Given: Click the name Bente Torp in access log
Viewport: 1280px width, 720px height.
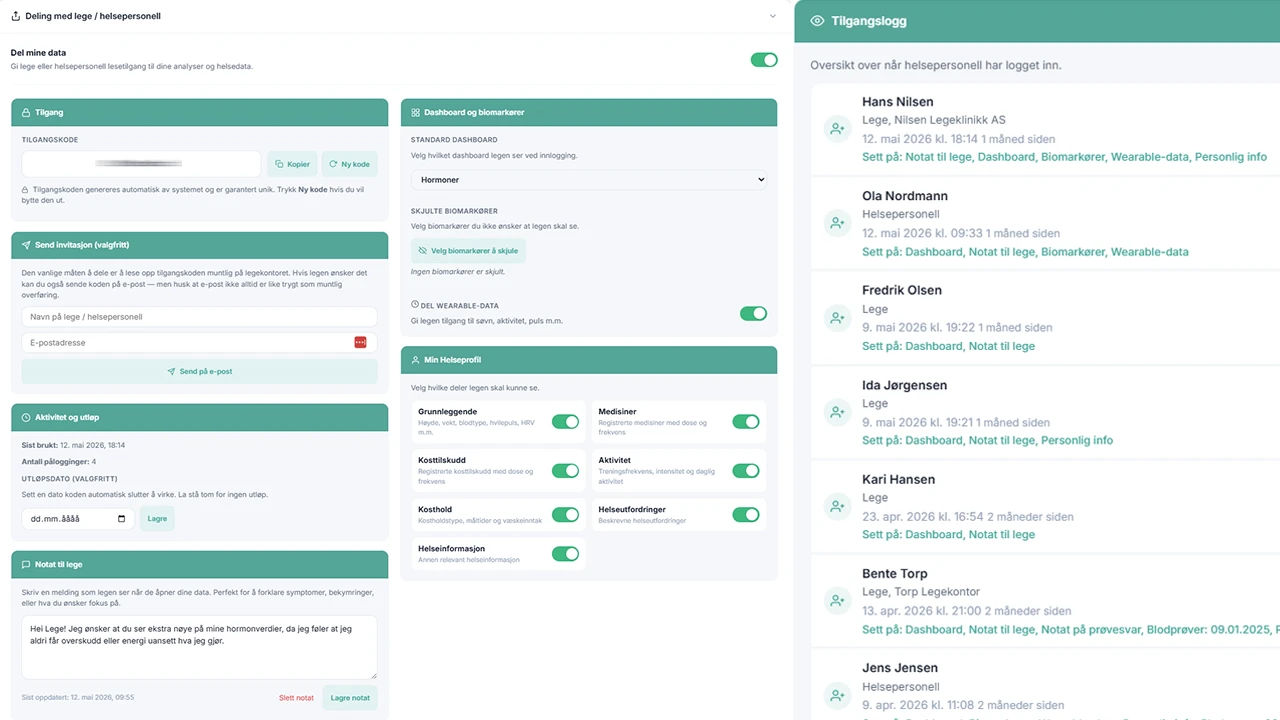Looking at the screenshot, I should 895,574.
